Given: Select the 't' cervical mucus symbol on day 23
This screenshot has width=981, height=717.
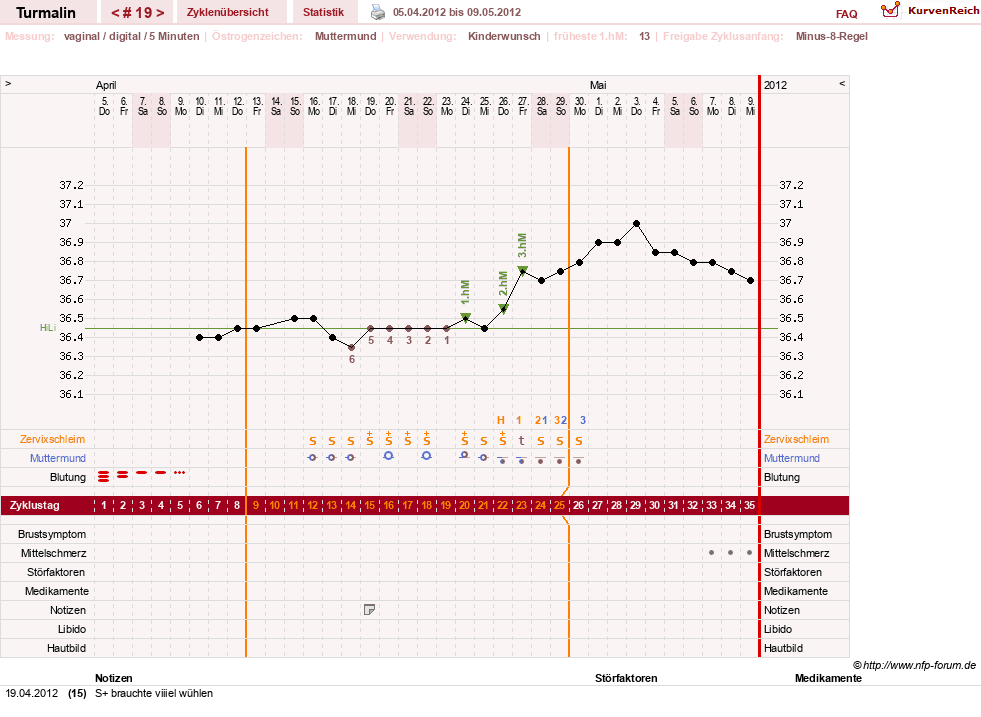Looking at the screenshot, I should click(521, 440).
